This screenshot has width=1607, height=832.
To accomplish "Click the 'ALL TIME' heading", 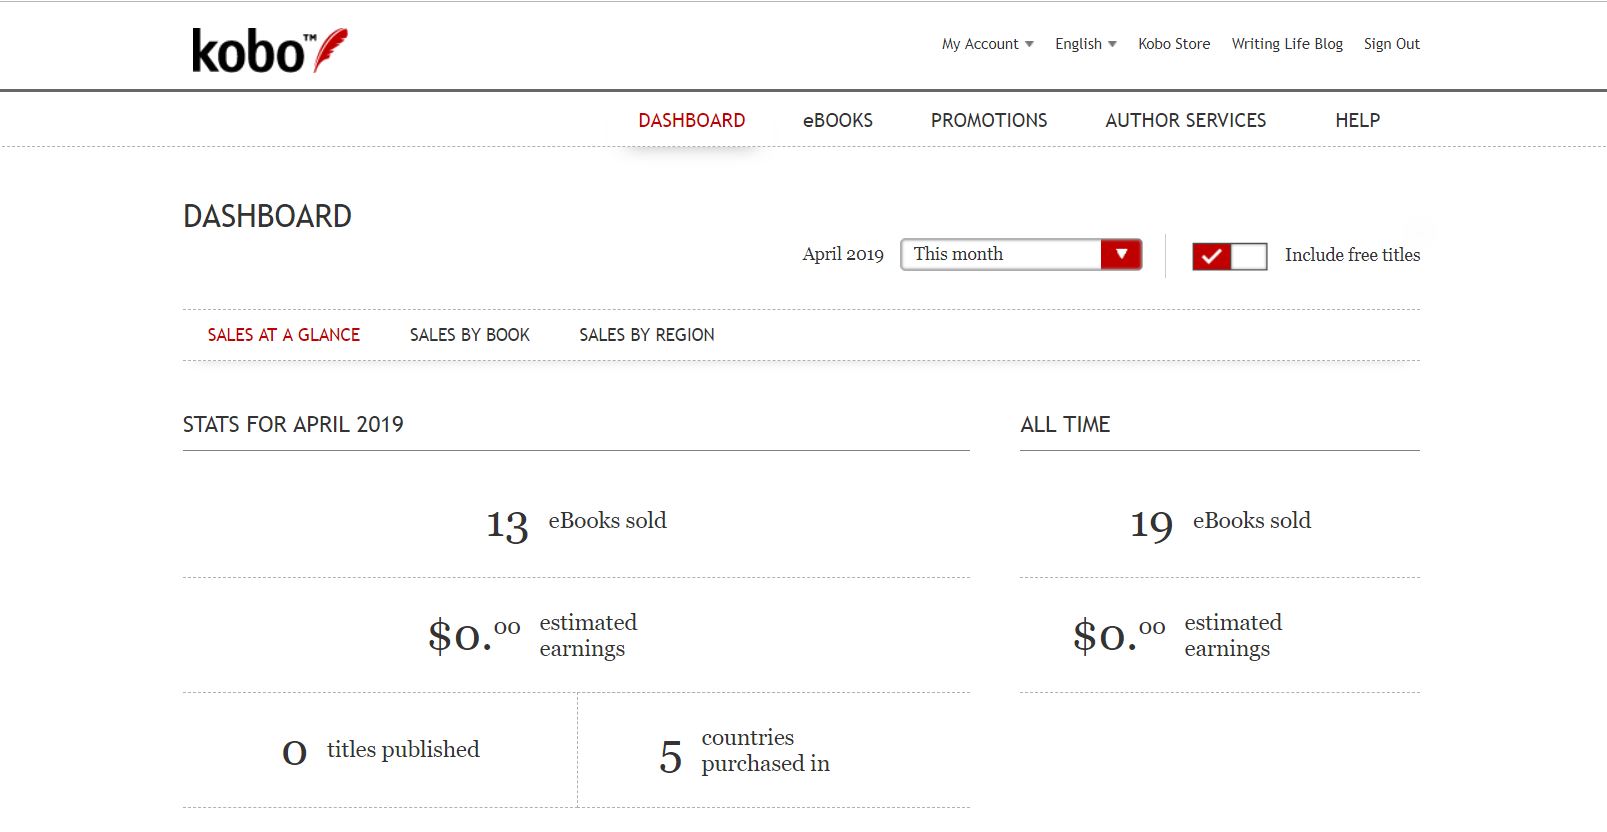I will coord(1065,424).
